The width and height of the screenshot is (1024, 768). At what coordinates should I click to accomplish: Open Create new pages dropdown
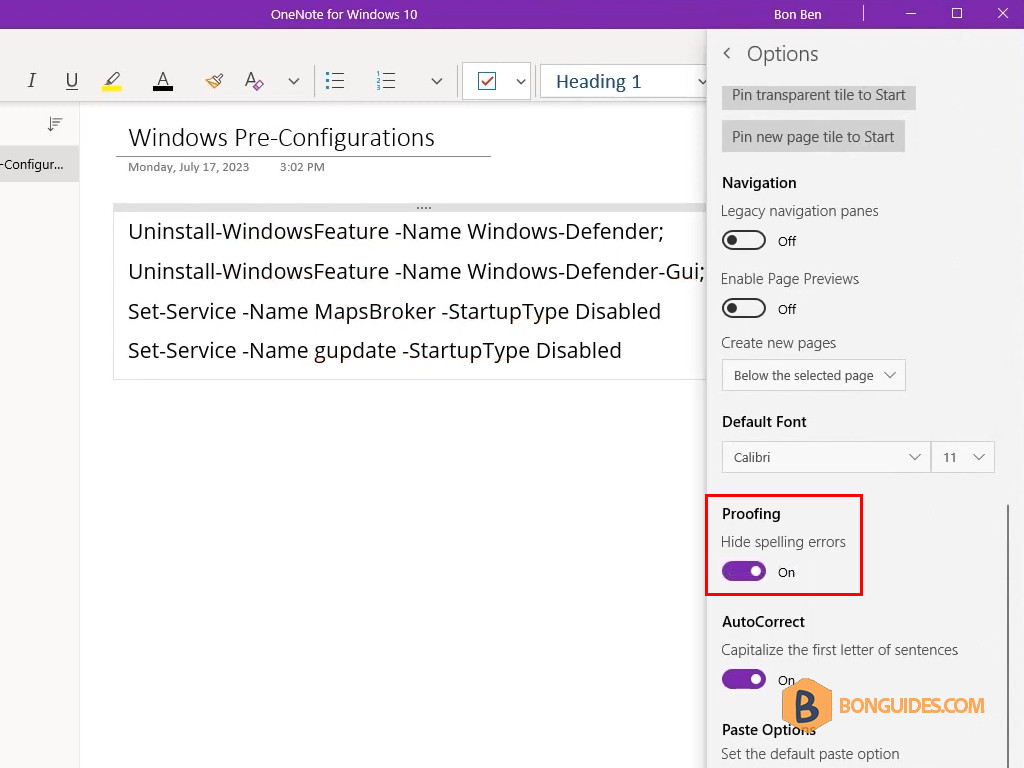pos(814,376)
